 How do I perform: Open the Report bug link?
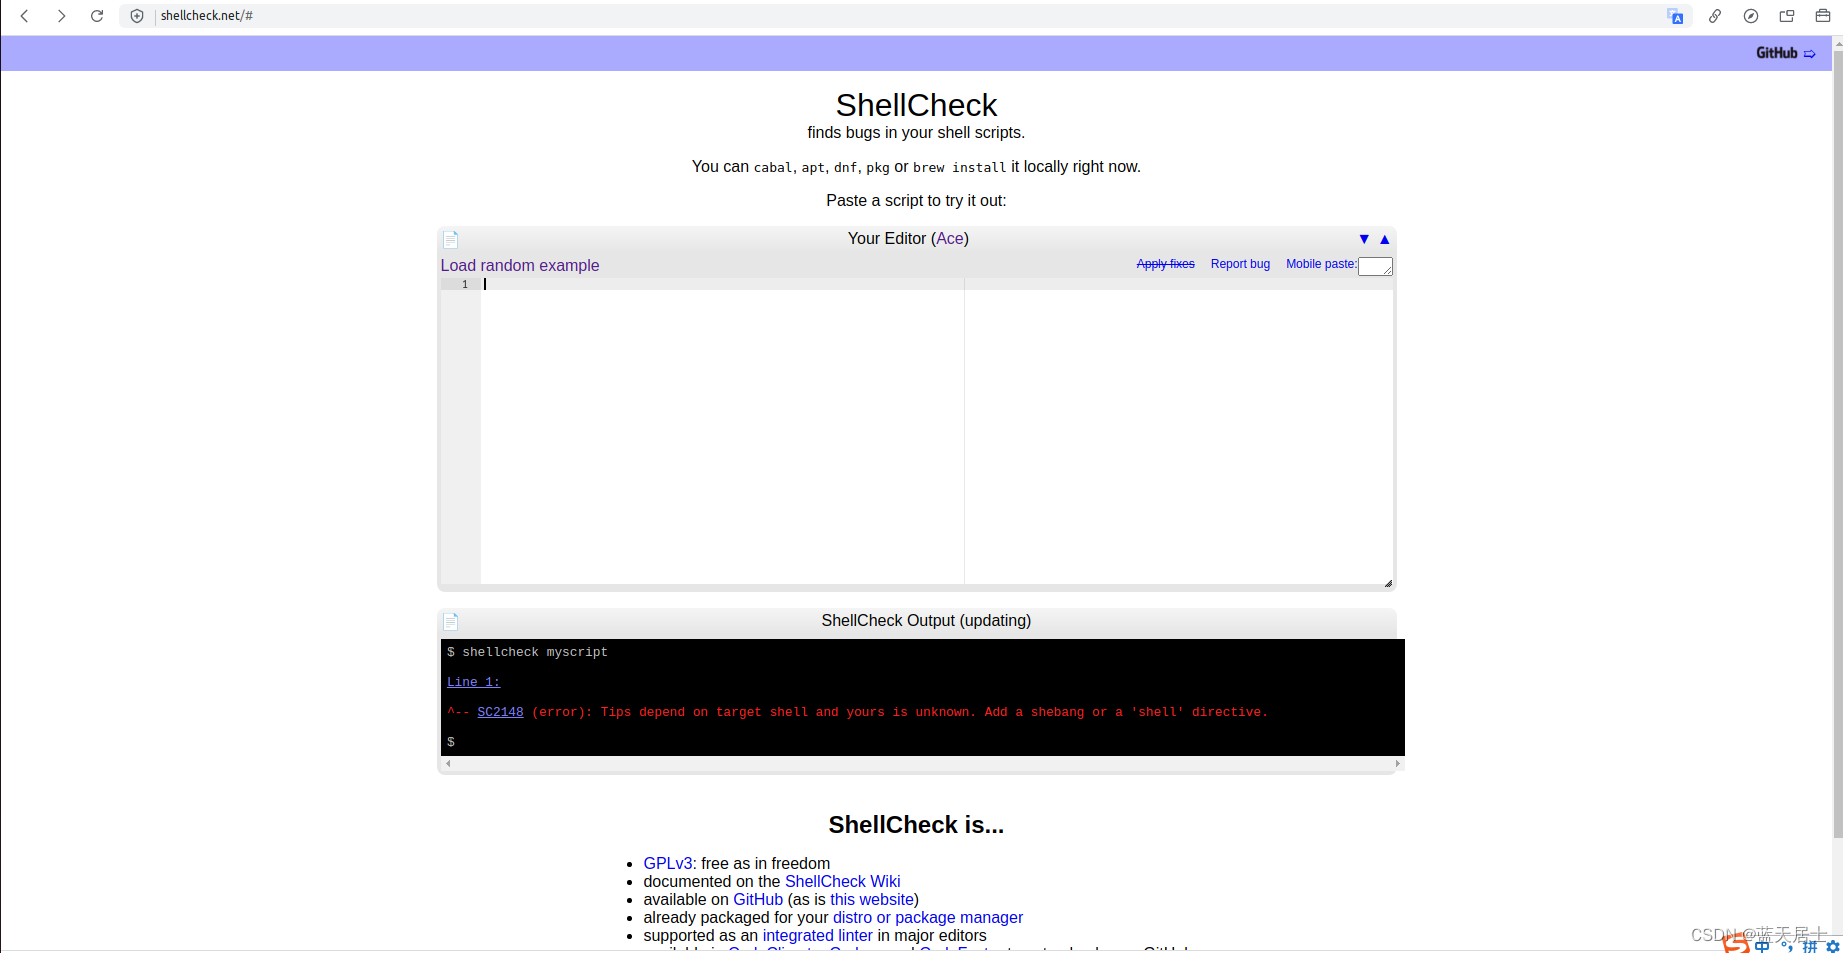point(1240,264)
